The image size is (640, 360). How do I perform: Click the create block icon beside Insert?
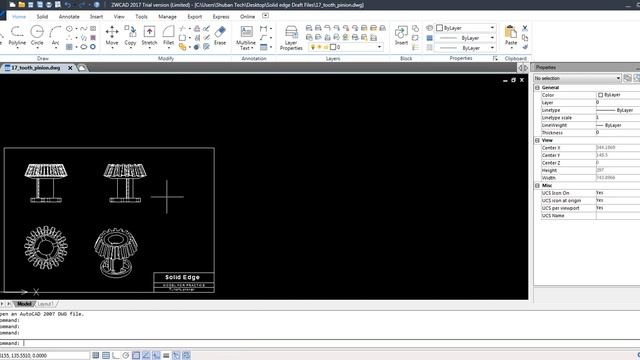[x=416, y=29]
